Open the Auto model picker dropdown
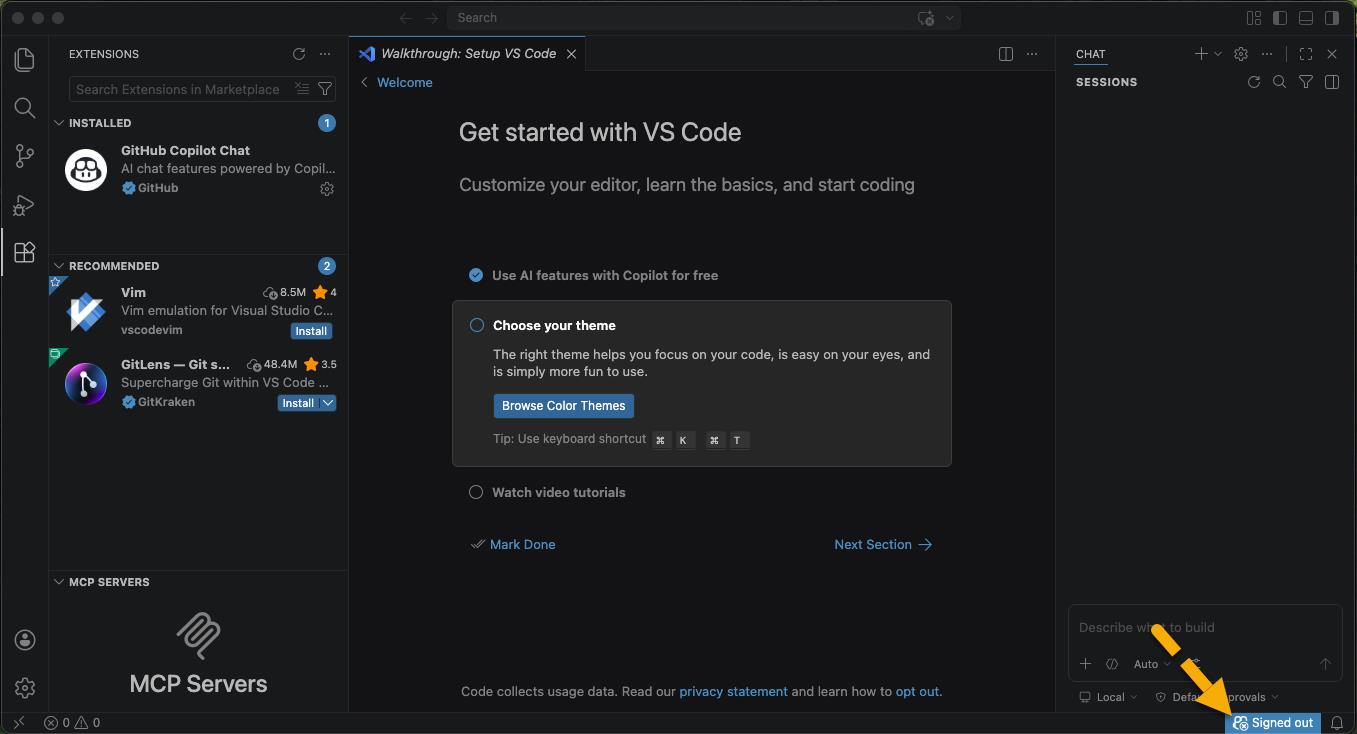Screen dimensions: 1357x734 [x=1149, y=663]
